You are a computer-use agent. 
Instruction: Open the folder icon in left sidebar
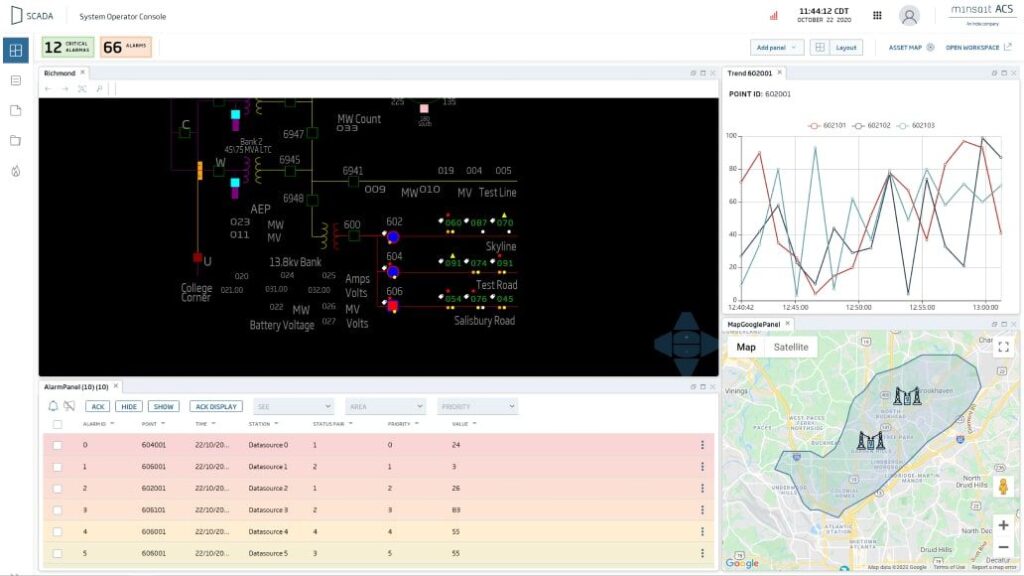coord(16,141)
